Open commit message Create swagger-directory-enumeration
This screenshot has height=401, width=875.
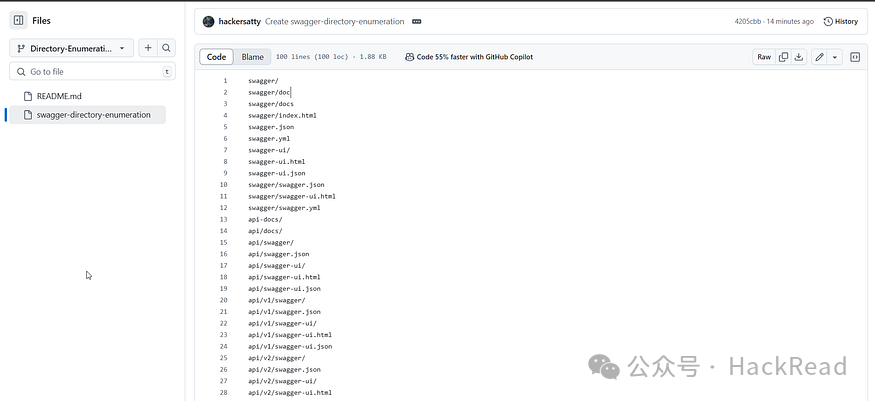tap(334, 22)
